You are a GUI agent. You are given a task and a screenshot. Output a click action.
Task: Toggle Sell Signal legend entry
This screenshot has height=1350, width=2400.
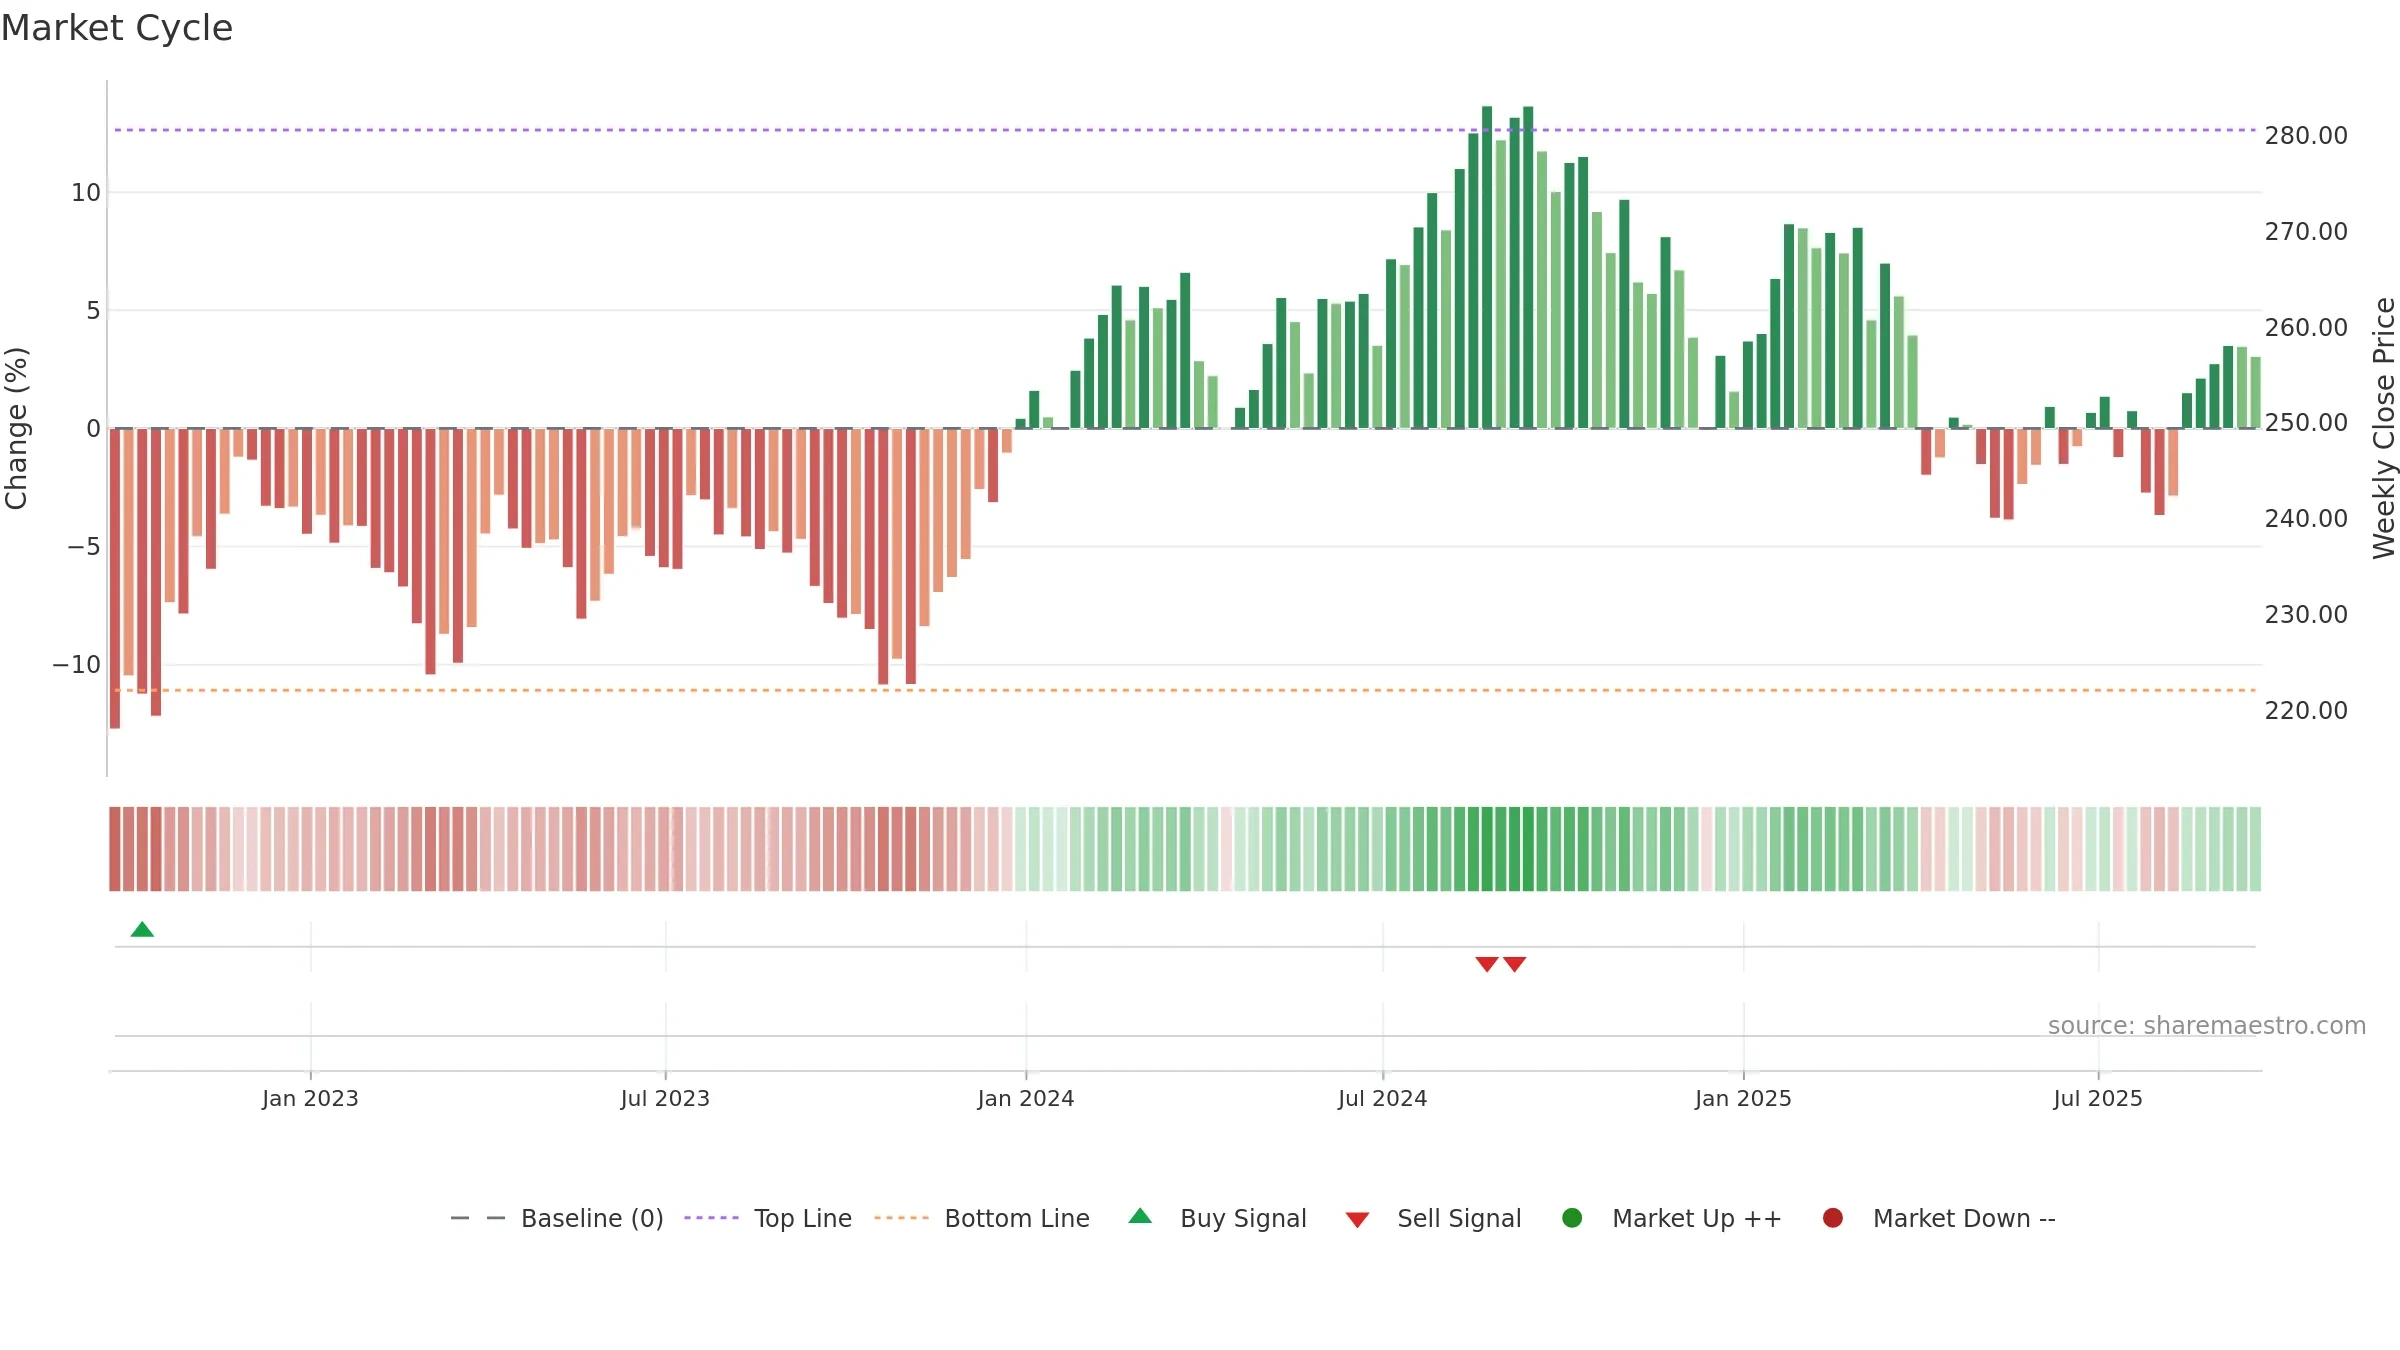tap(1433, 1218)
